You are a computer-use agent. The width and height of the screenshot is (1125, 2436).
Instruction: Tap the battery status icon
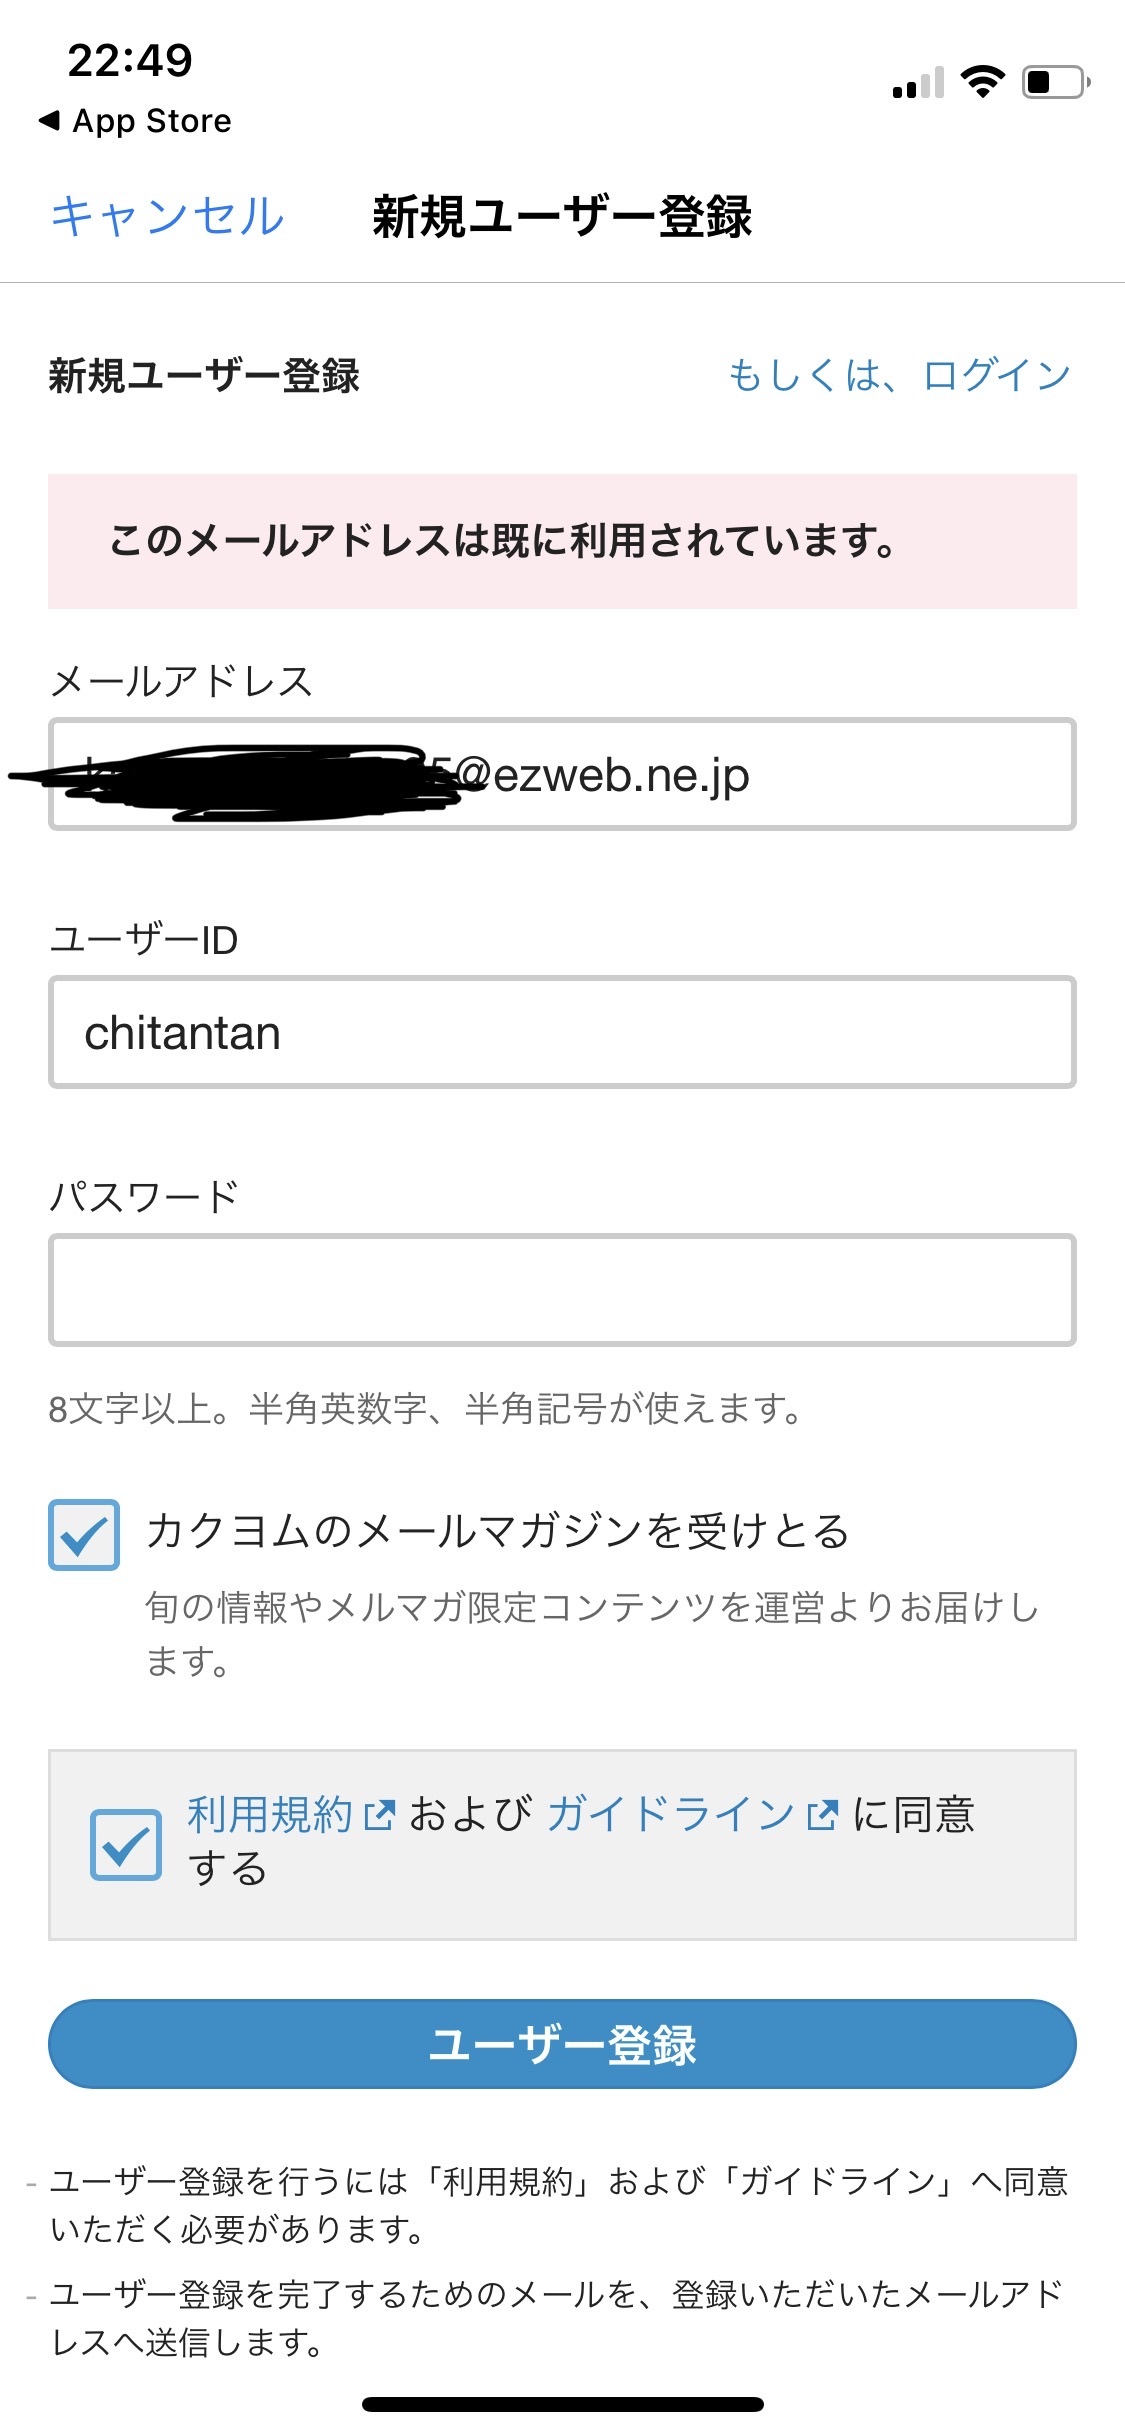point(1055,82)
